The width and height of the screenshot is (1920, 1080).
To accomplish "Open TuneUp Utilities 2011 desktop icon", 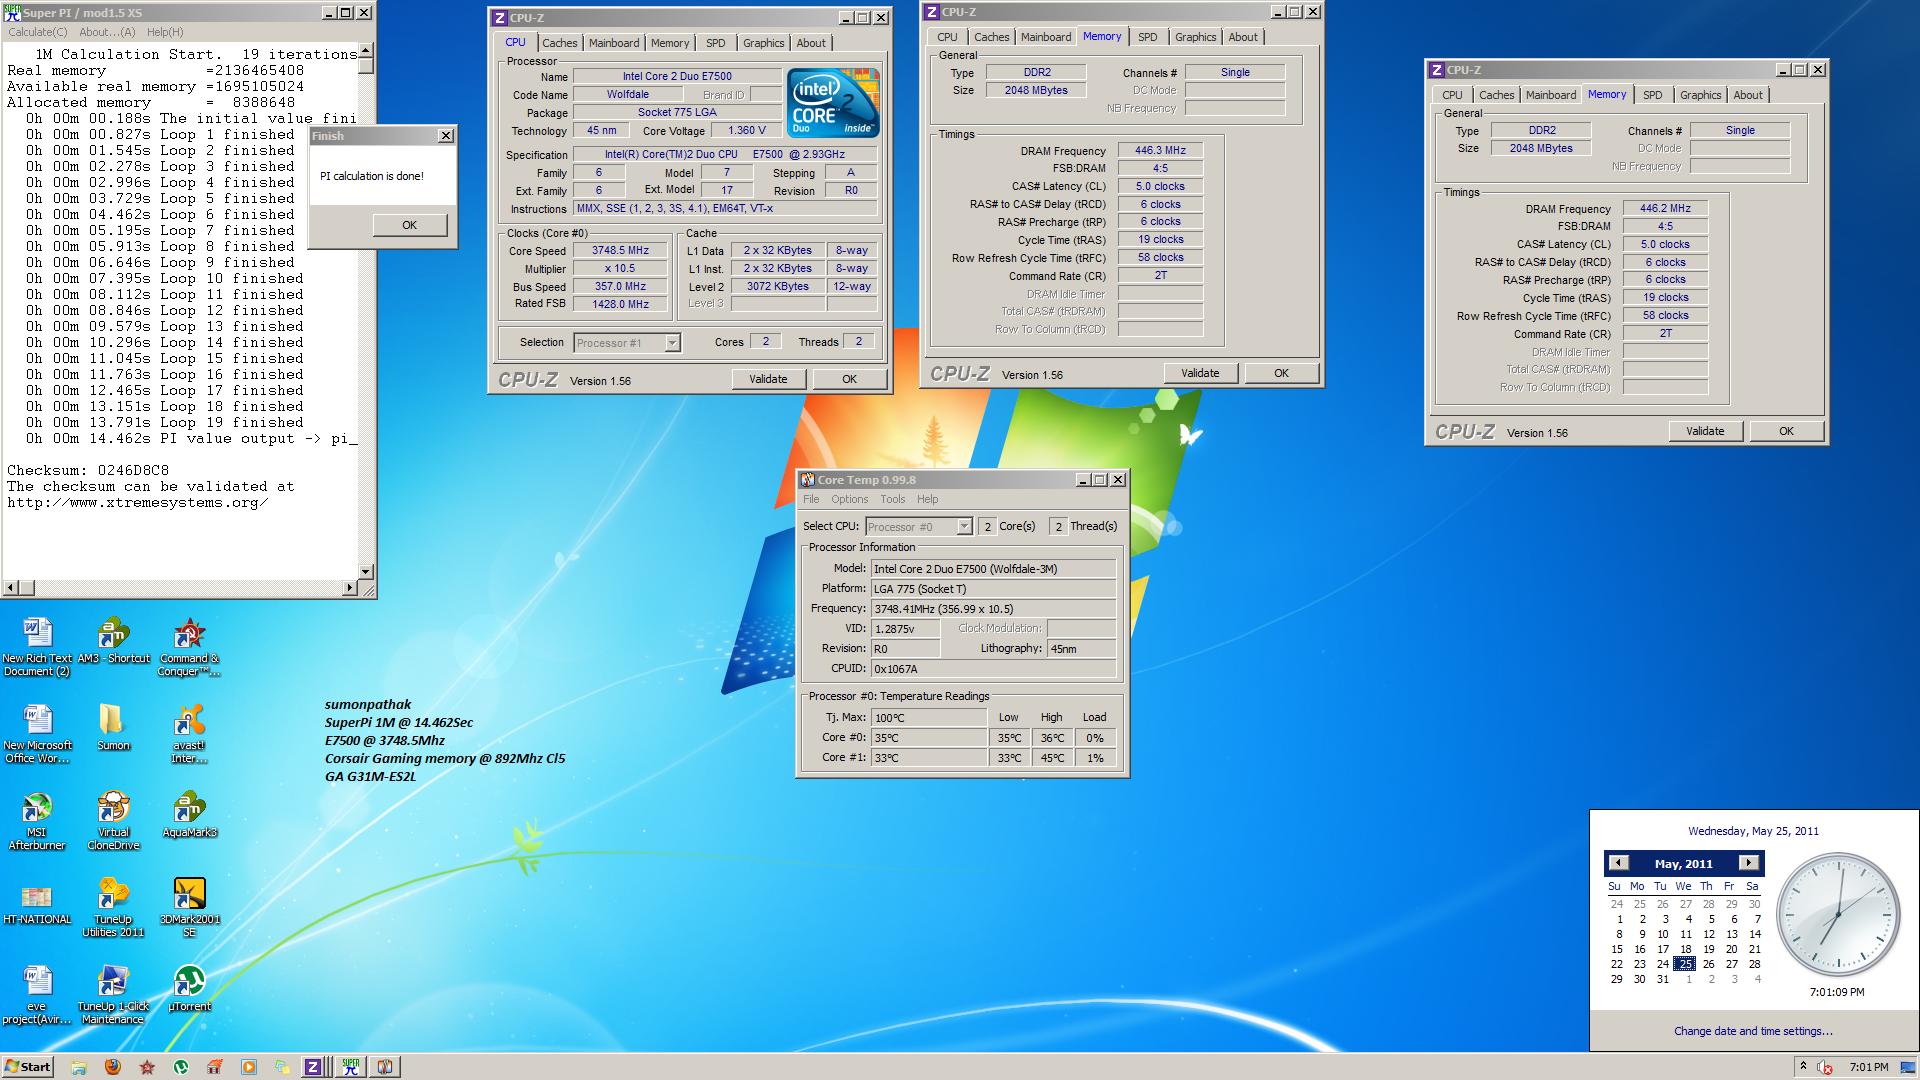I will point(113,907).
